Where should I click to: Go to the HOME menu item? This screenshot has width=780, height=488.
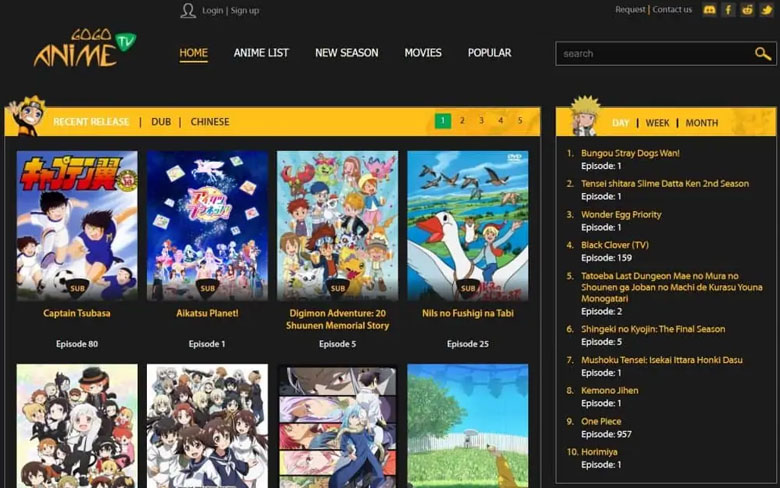194,53
